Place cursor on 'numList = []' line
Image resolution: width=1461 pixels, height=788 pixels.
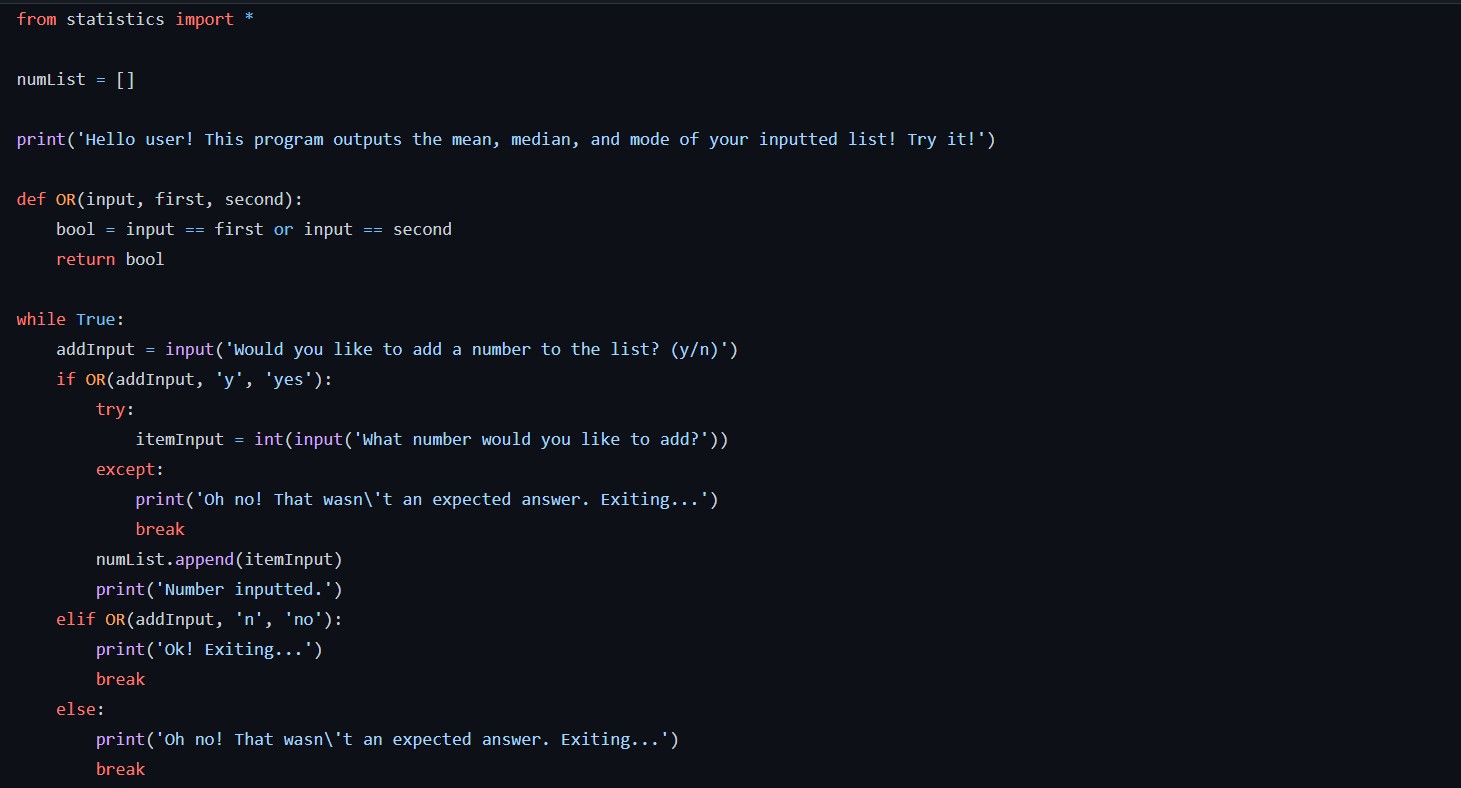76,79
